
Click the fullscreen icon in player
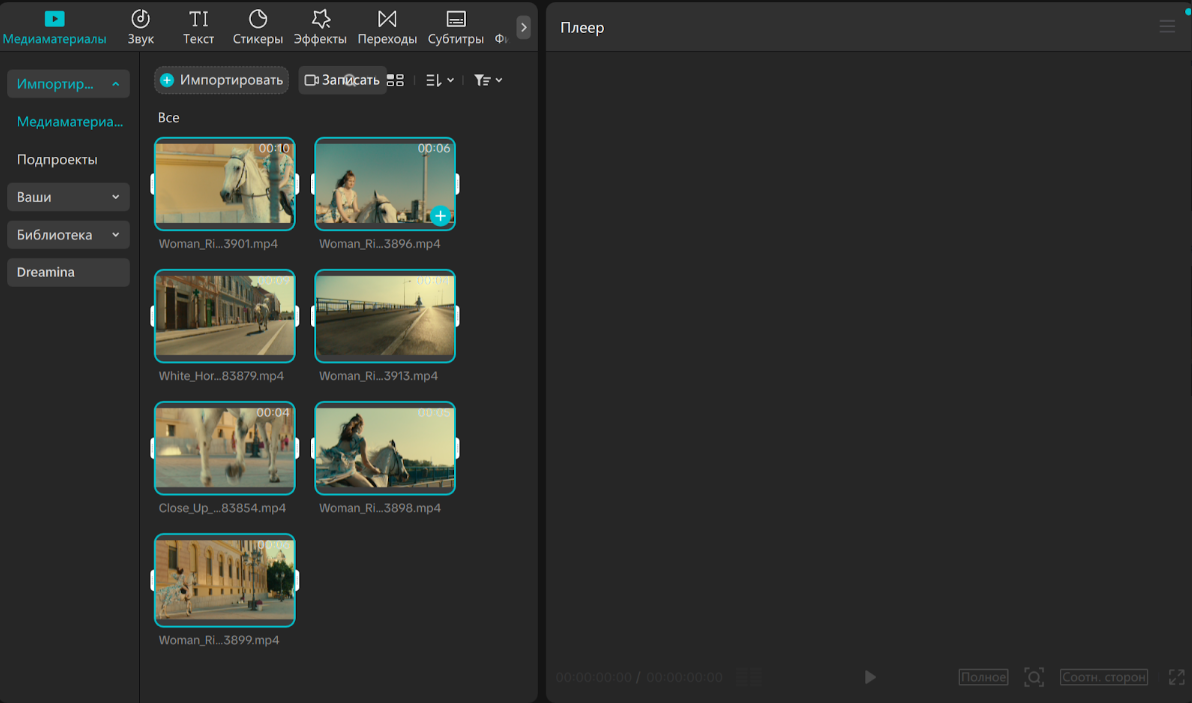pyautogui.click(x=1176, y=677)
